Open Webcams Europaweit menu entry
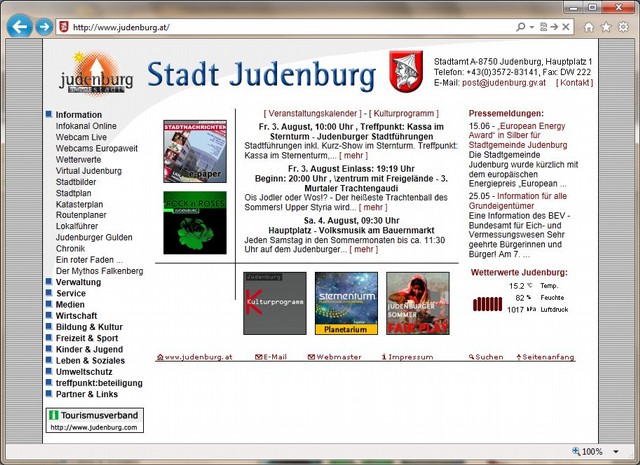 [x=97, y=148]
